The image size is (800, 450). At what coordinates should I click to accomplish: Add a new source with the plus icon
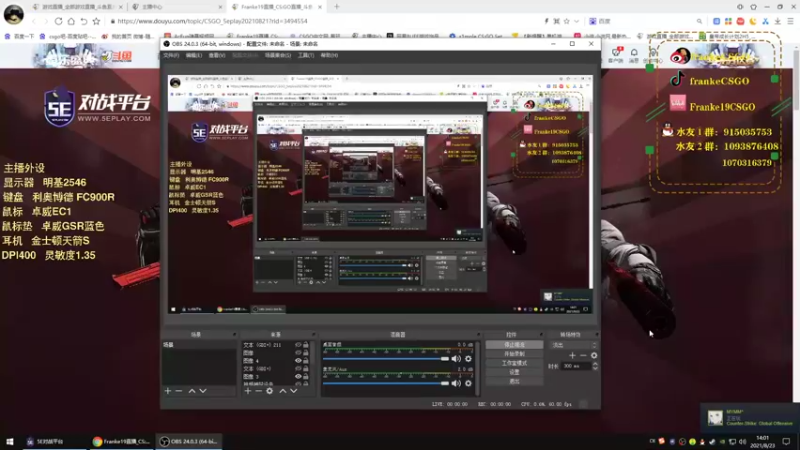point(248,391)
